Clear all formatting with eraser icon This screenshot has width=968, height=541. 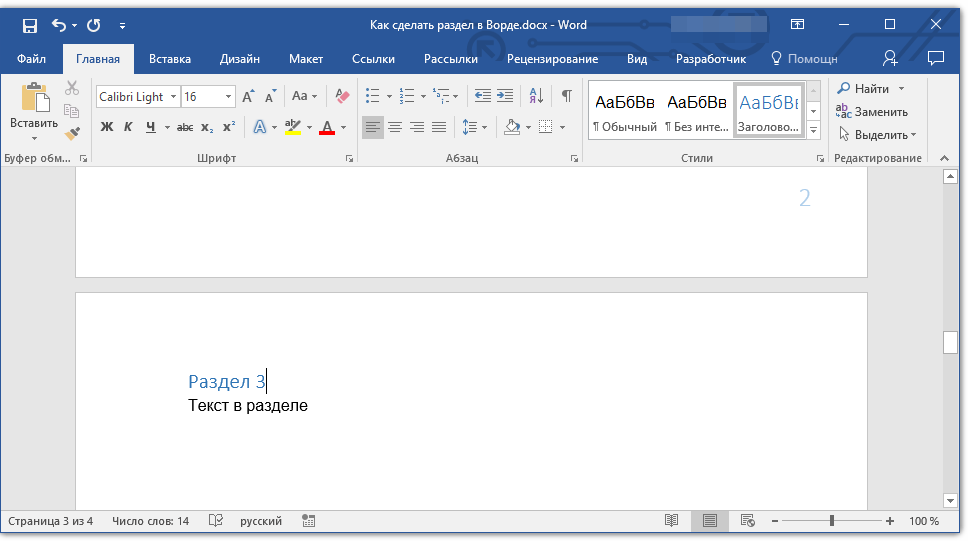pos(343,97)
